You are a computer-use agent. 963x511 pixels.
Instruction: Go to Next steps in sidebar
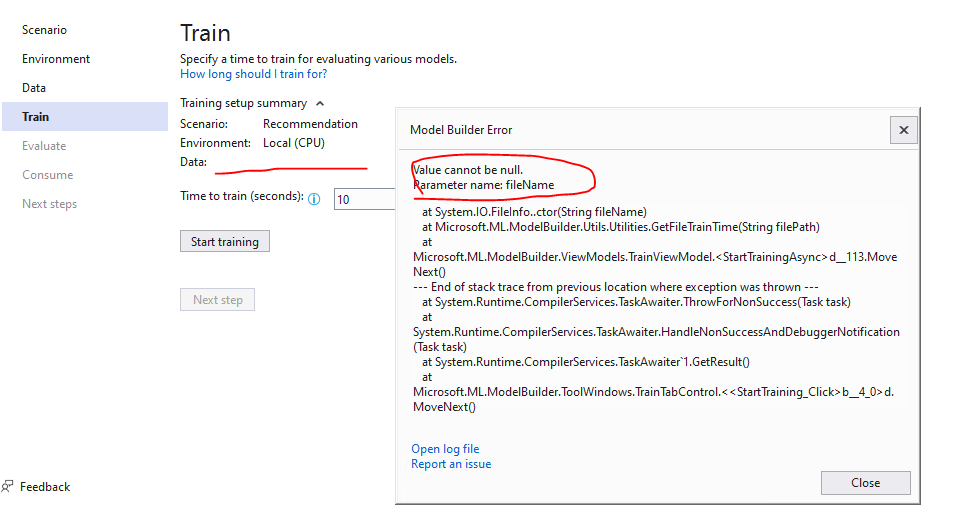click(49, 203)
